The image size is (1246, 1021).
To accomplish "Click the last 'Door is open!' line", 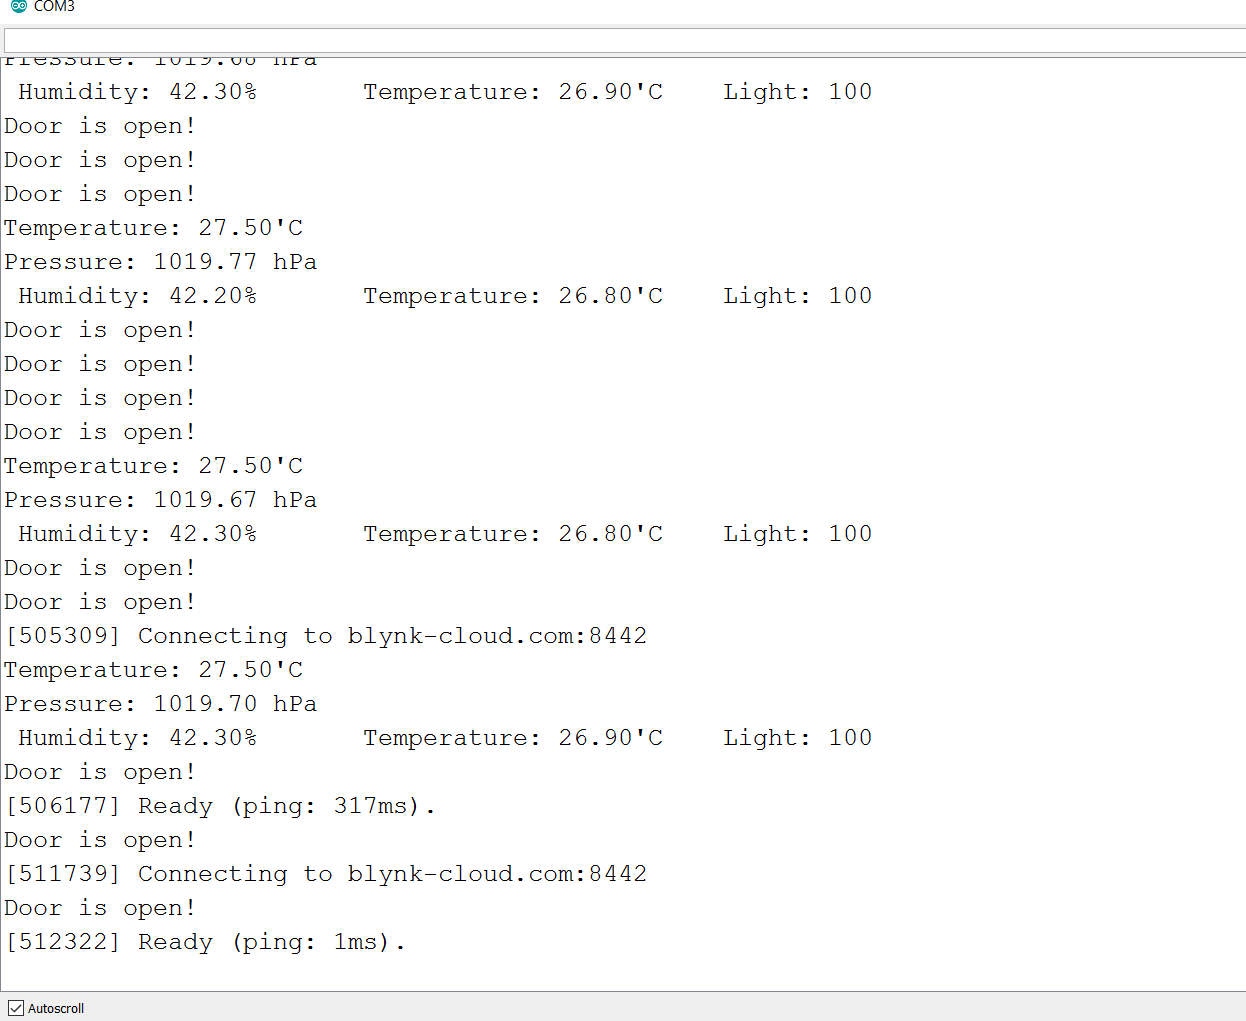I will pos(100,908).
